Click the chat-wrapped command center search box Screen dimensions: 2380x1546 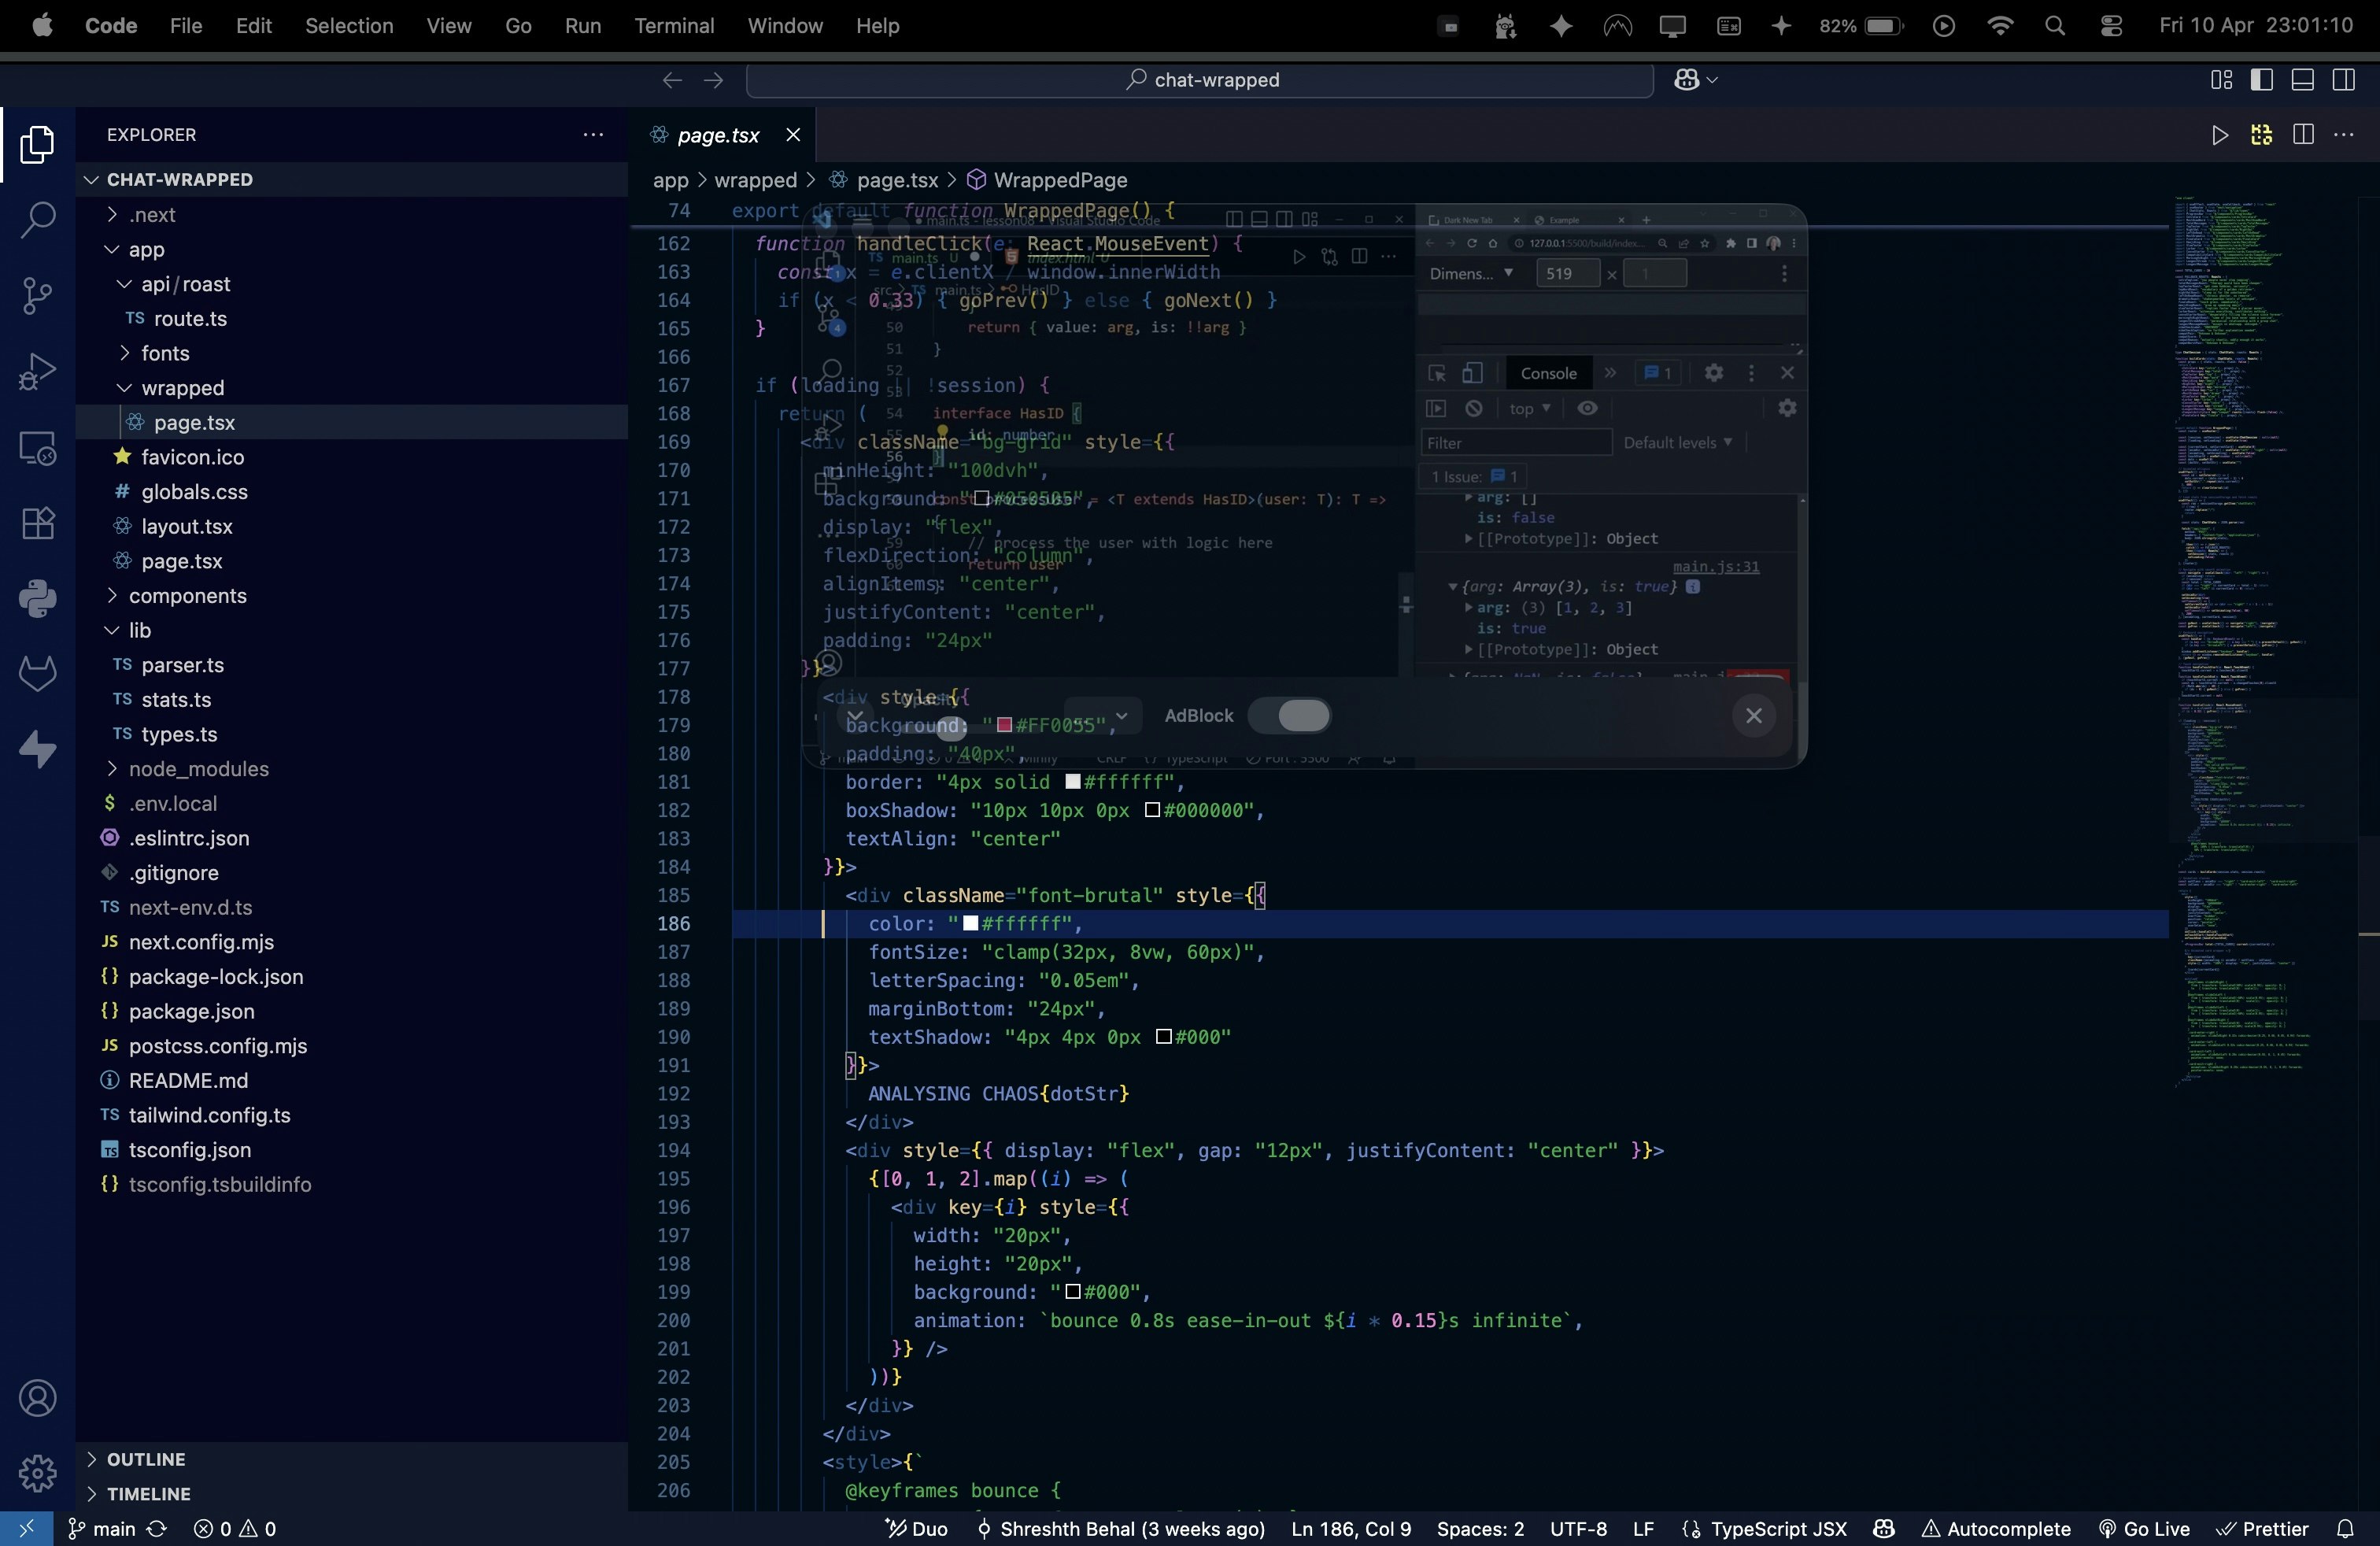pos(1199,80)
